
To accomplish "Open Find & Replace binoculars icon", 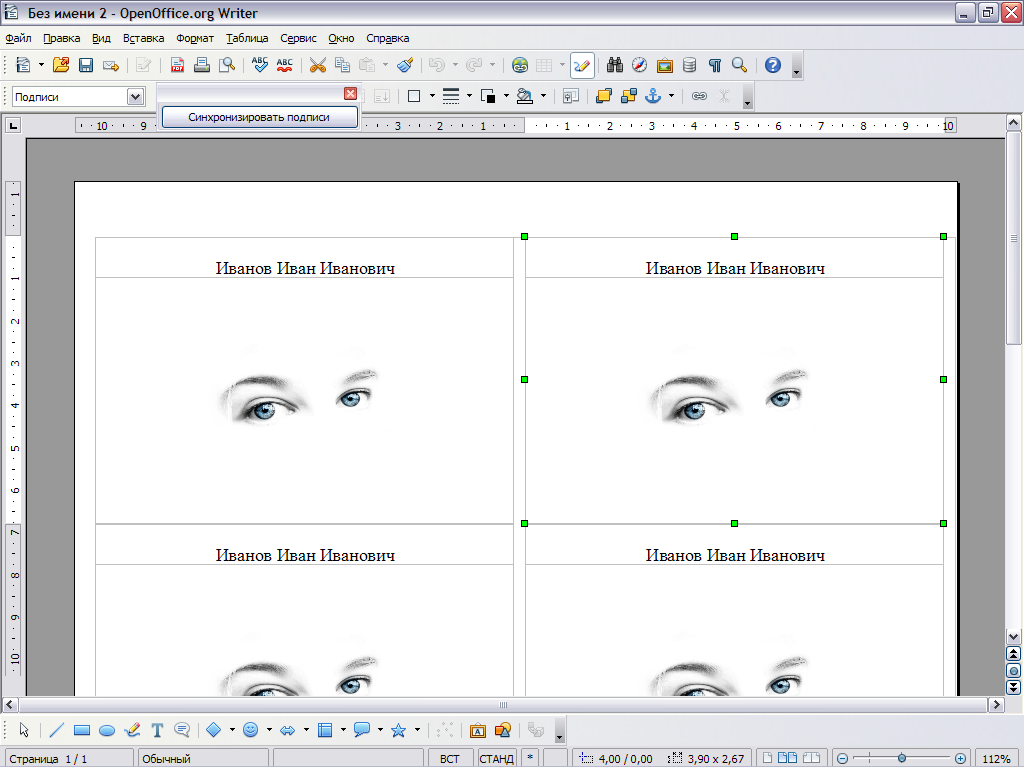I will coord(615,65).
